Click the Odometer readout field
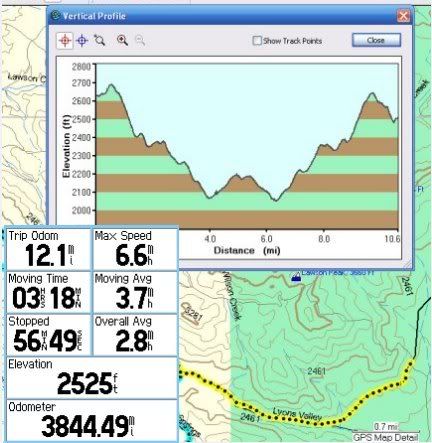This screenshot has width=432, height=443. [x=92, y=421]
